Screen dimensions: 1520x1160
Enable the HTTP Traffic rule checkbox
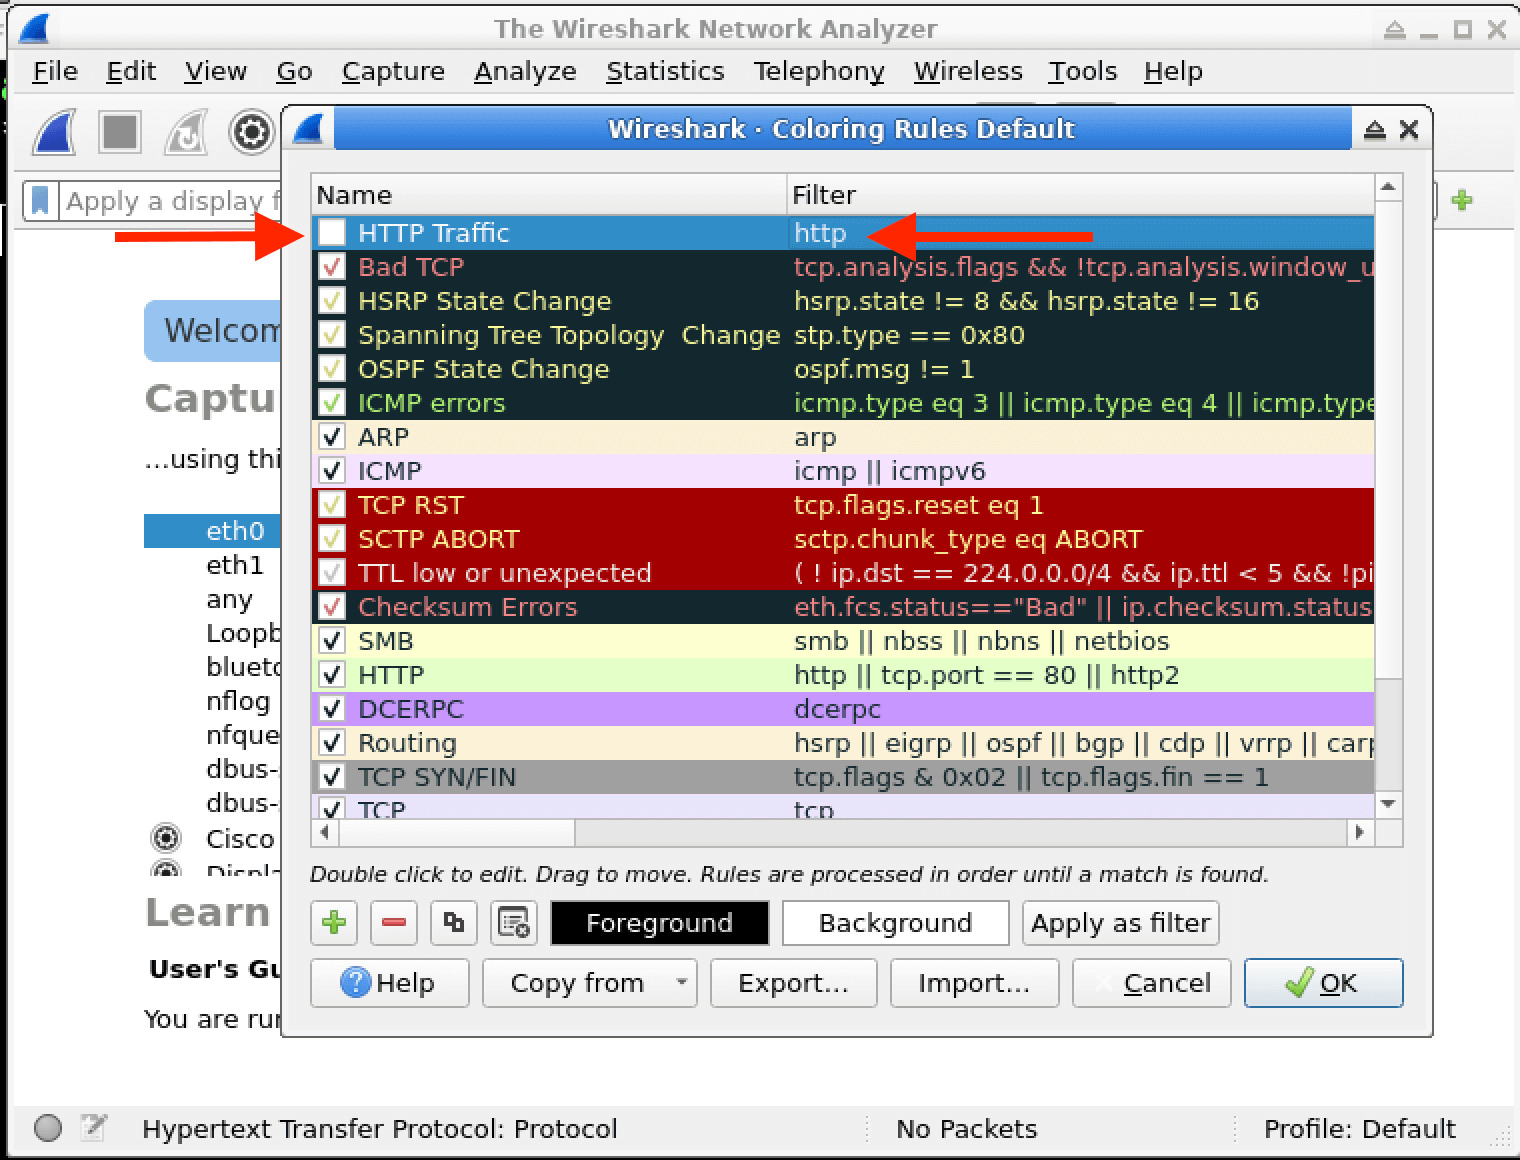(x=332, y=233)
